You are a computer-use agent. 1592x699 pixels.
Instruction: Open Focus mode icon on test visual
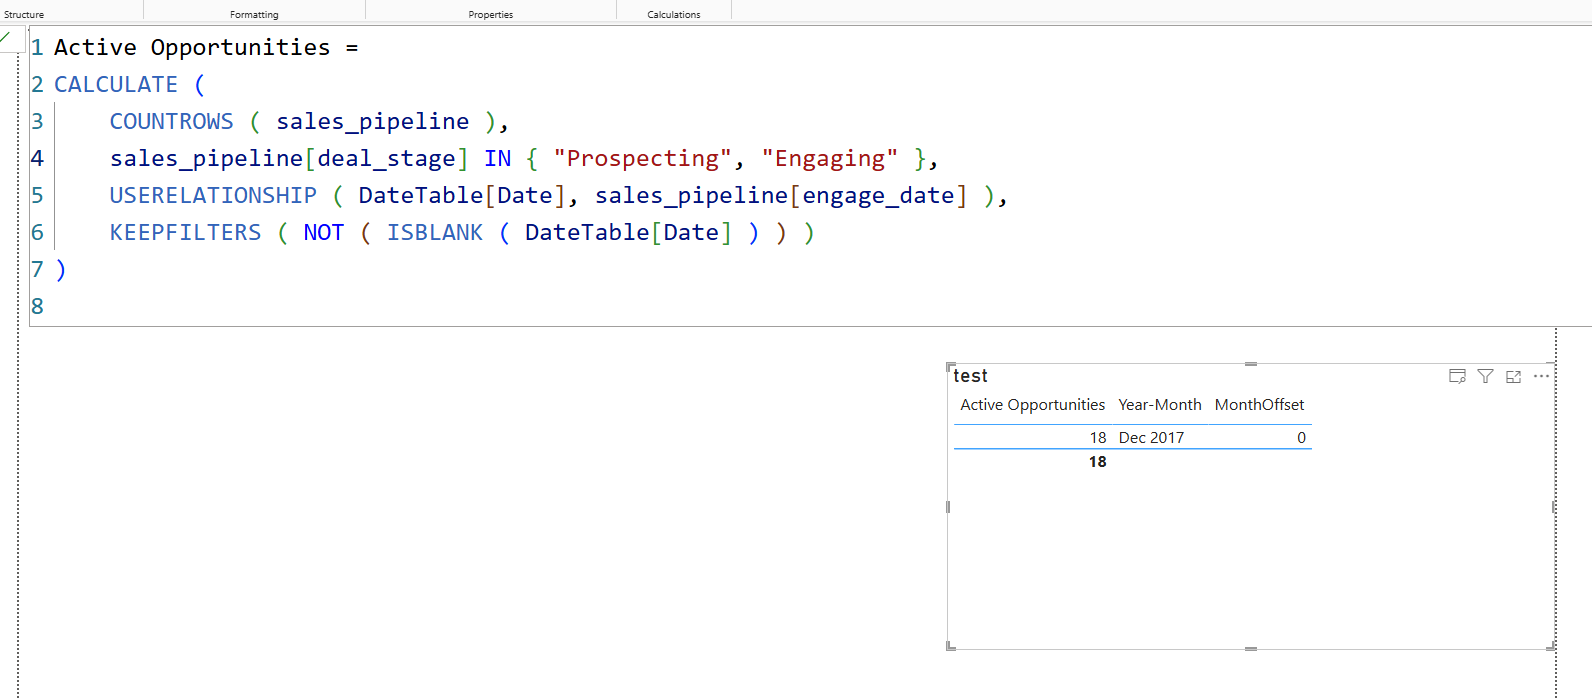(1513, 376)
